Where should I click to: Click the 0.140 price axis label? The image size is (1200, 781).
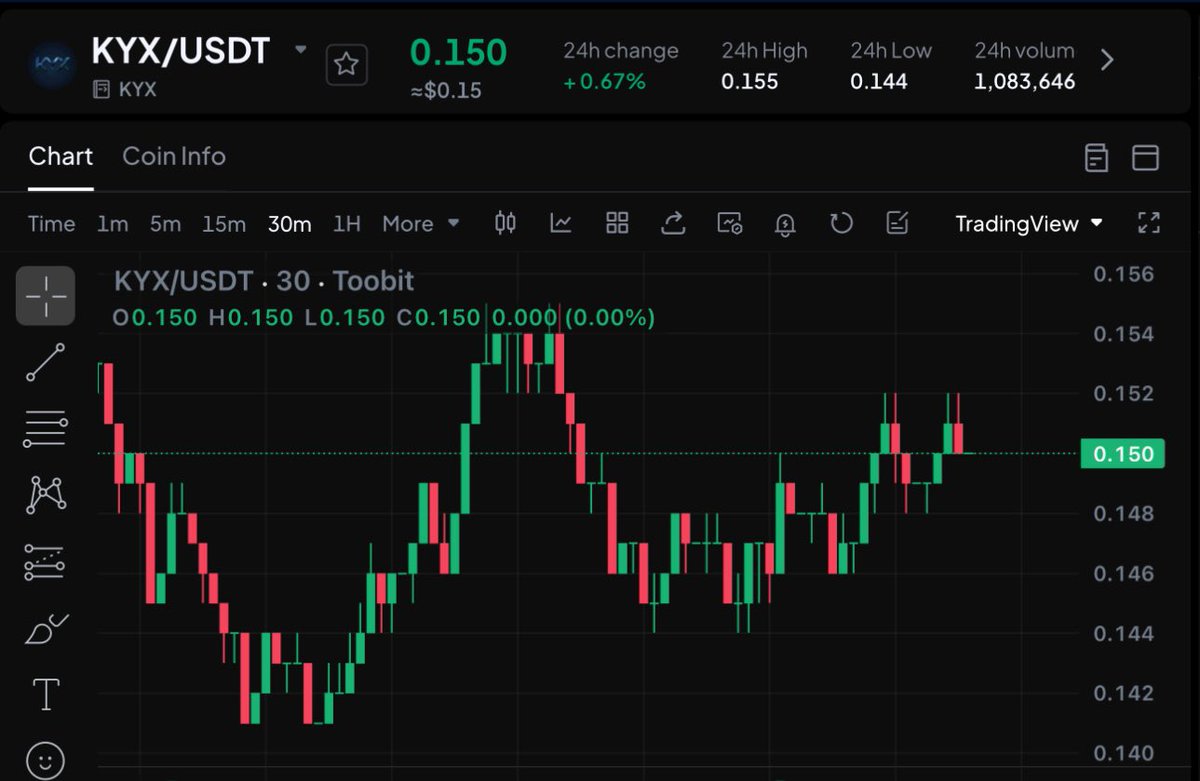(1123, 753)
